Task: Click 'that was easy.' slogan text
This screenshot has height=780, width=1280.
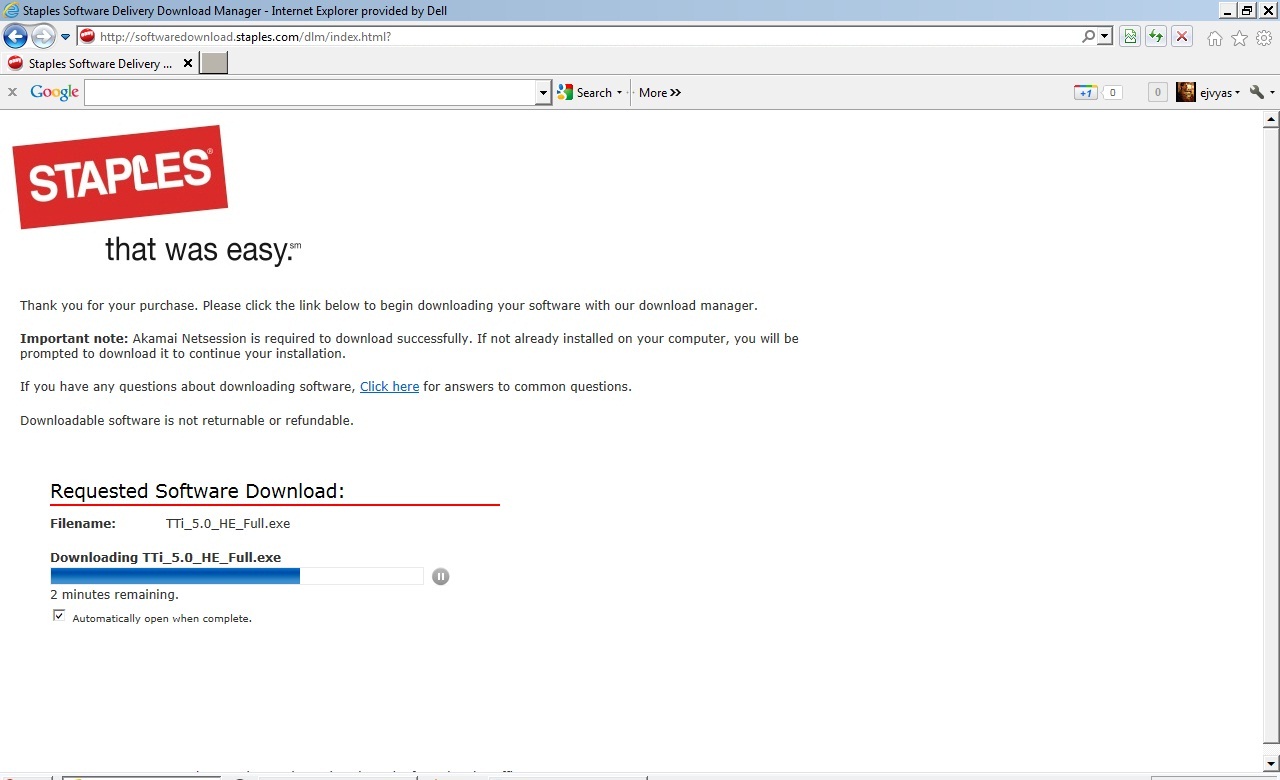Action: tap(202, 250)
